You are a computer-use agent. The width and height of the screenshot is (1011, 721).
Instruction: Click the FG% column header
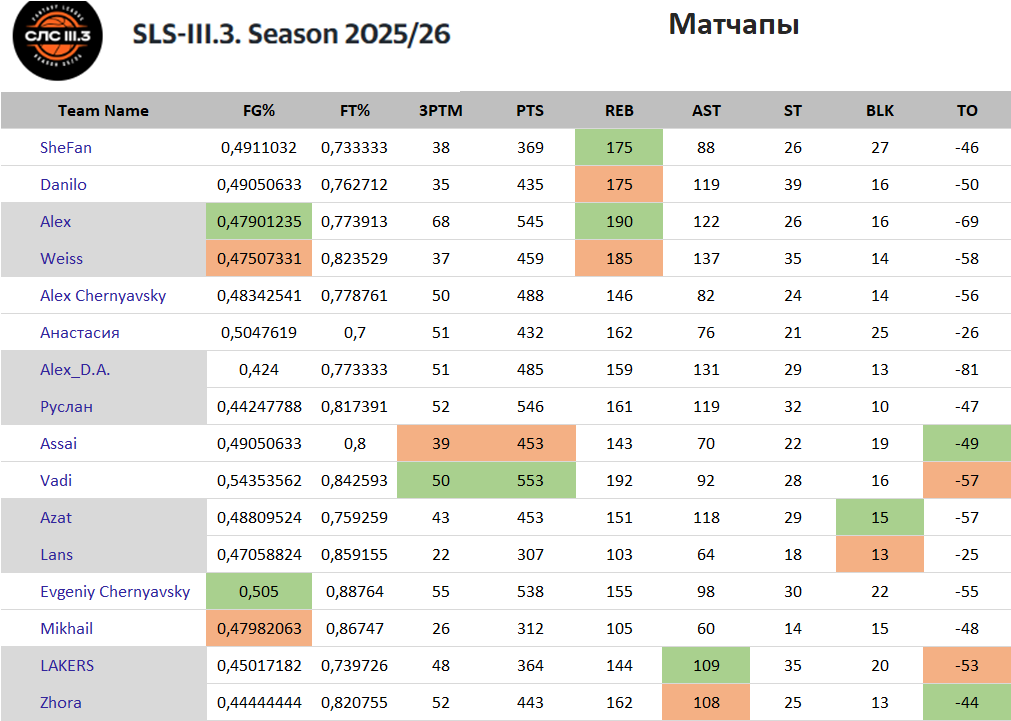[259, 111]
